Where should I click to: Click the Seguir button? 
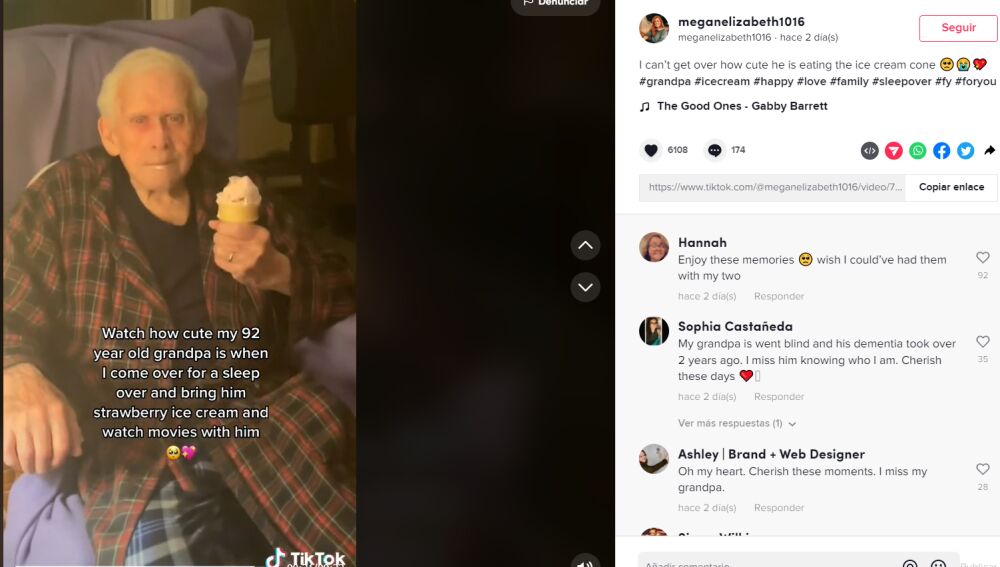pos(958,28)
